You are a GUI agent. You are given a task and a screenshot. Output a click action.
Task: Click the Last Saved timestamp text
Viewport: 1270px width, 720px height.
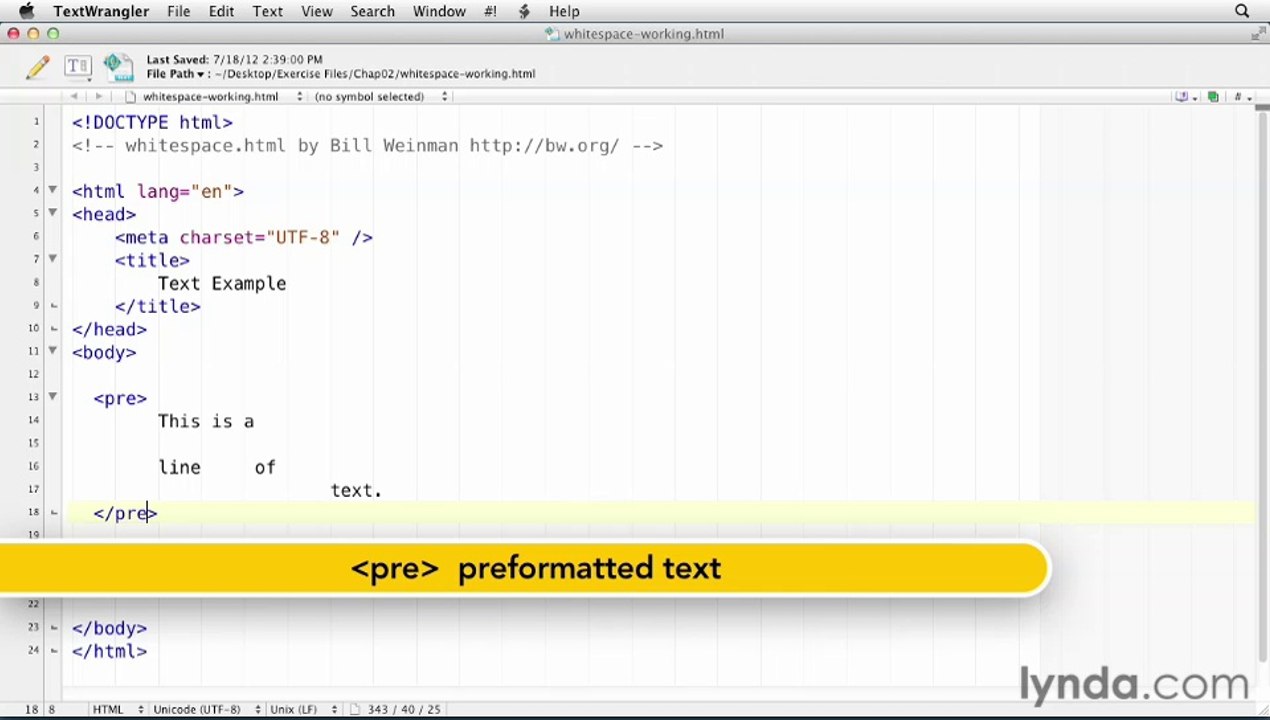click(x=235, y=60)
